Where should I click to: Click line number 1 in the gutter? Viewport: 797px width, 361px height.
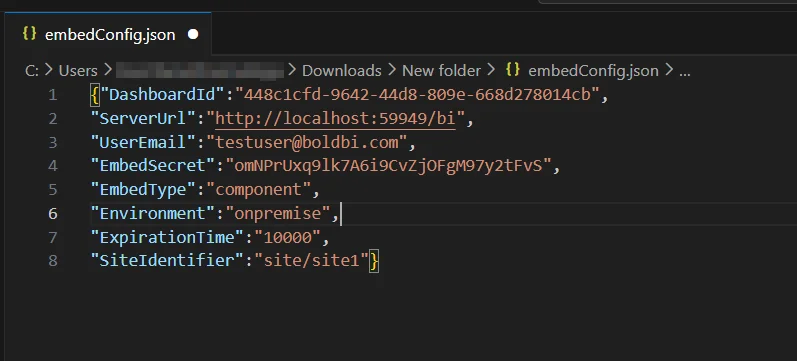click(53, 95)
